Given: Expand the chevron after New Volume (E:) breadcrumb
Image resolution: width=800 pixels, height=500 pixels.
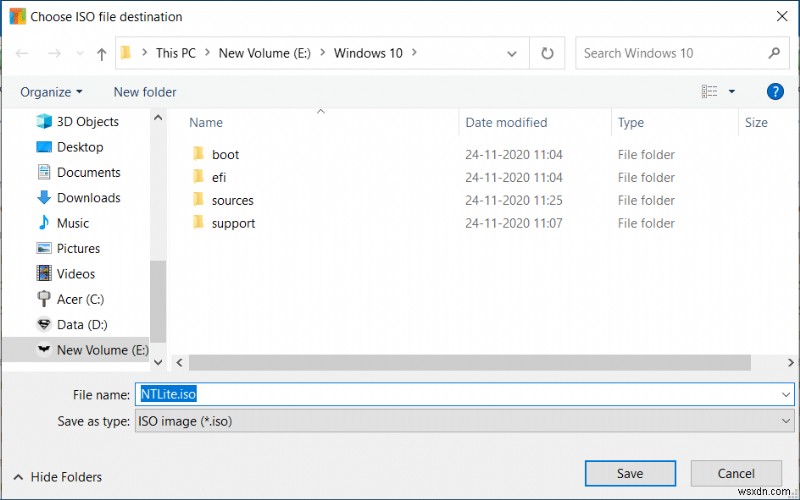Looking at the screenshot, I should pyautogui.click(x=322, y=53).
